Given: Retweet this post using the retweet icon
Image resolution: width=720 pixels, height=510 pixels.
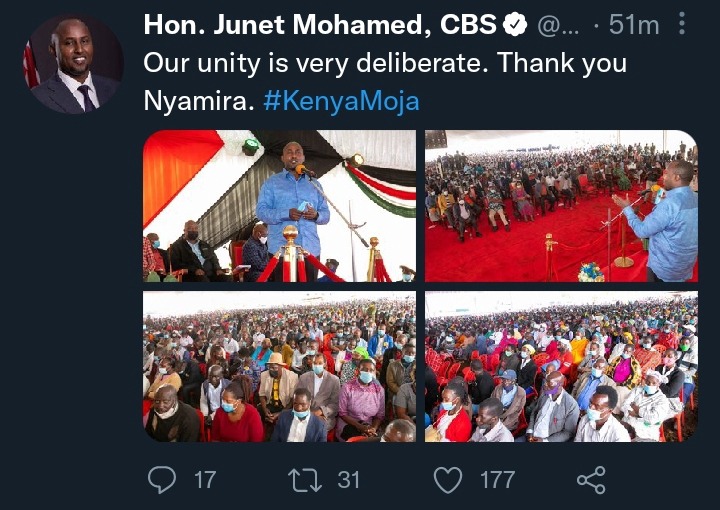Looking at the screenshot, I should 305,480.
